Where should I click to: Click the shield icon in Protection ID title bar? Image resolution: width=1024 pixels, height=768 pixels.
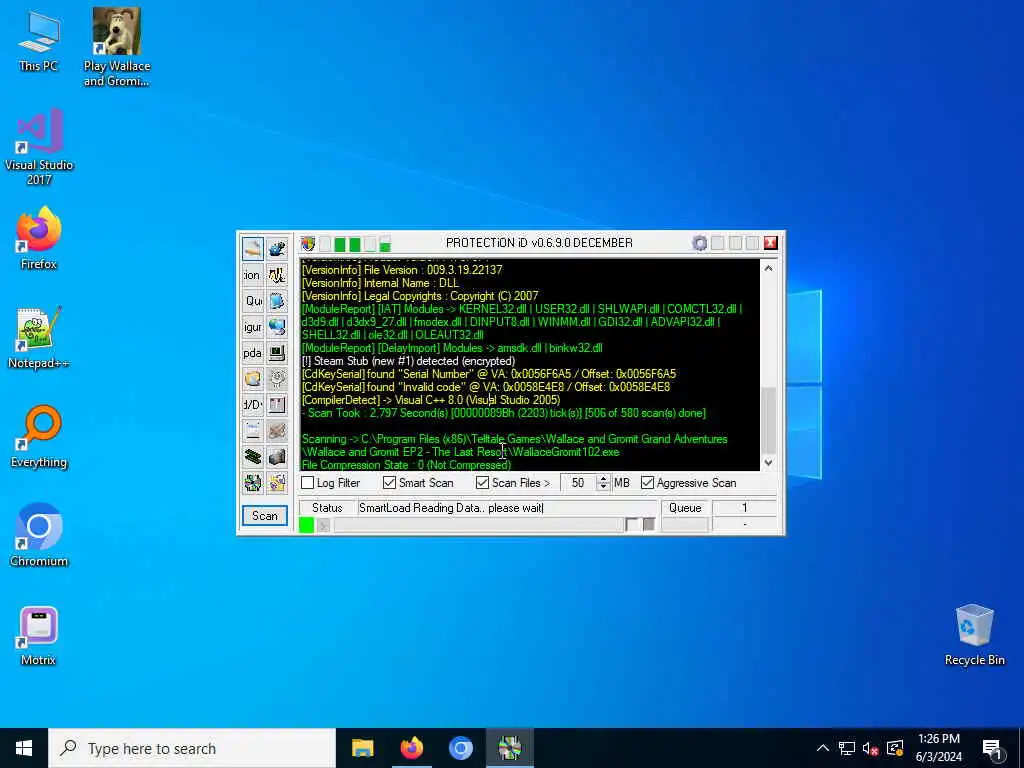(x=308, y=244)
